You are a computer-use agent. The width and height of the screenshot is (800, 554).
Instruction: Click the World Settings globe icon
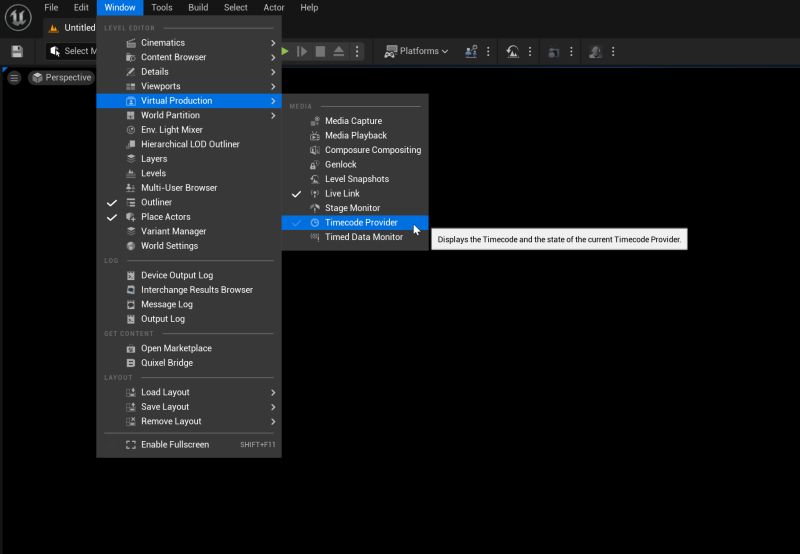coord(131,246)
